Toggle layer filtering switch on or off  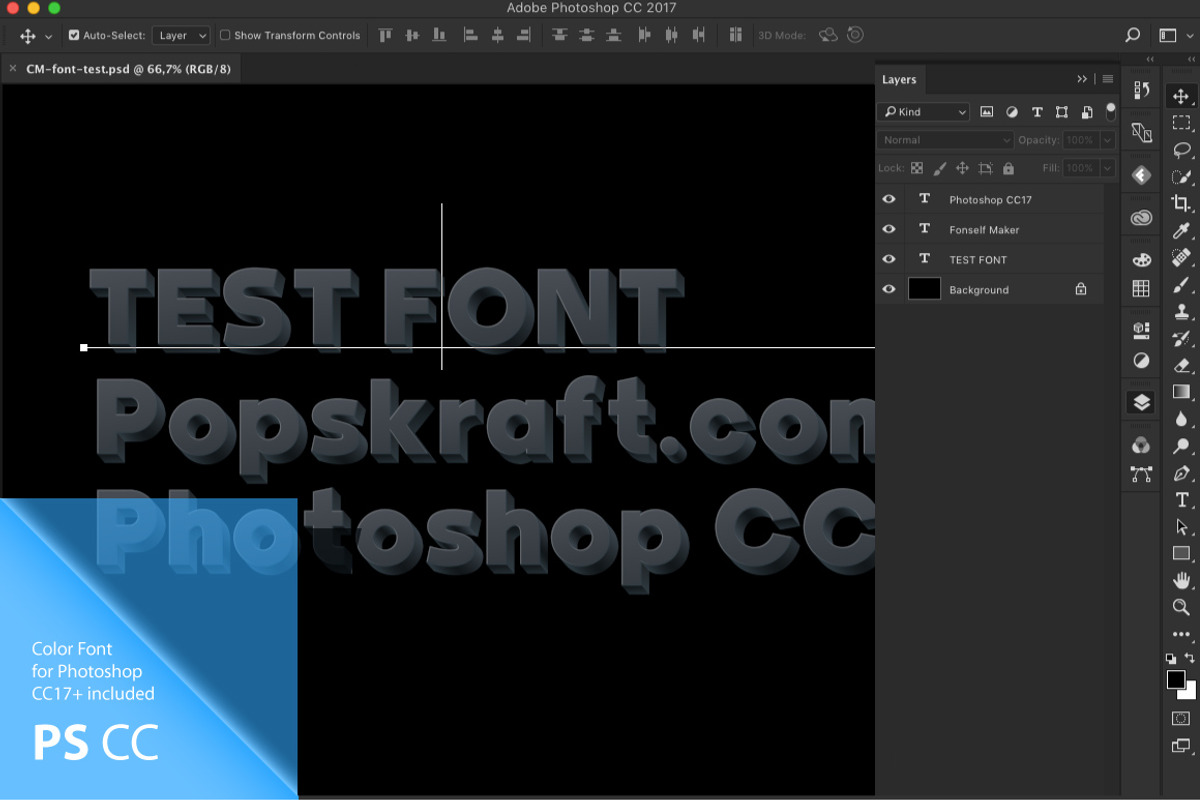click(1110, 110)
